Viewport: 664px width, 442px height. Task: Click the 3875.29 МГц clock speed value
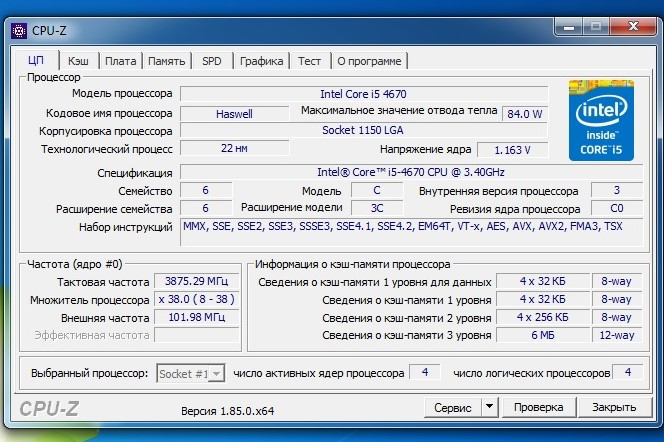(196, 281)
